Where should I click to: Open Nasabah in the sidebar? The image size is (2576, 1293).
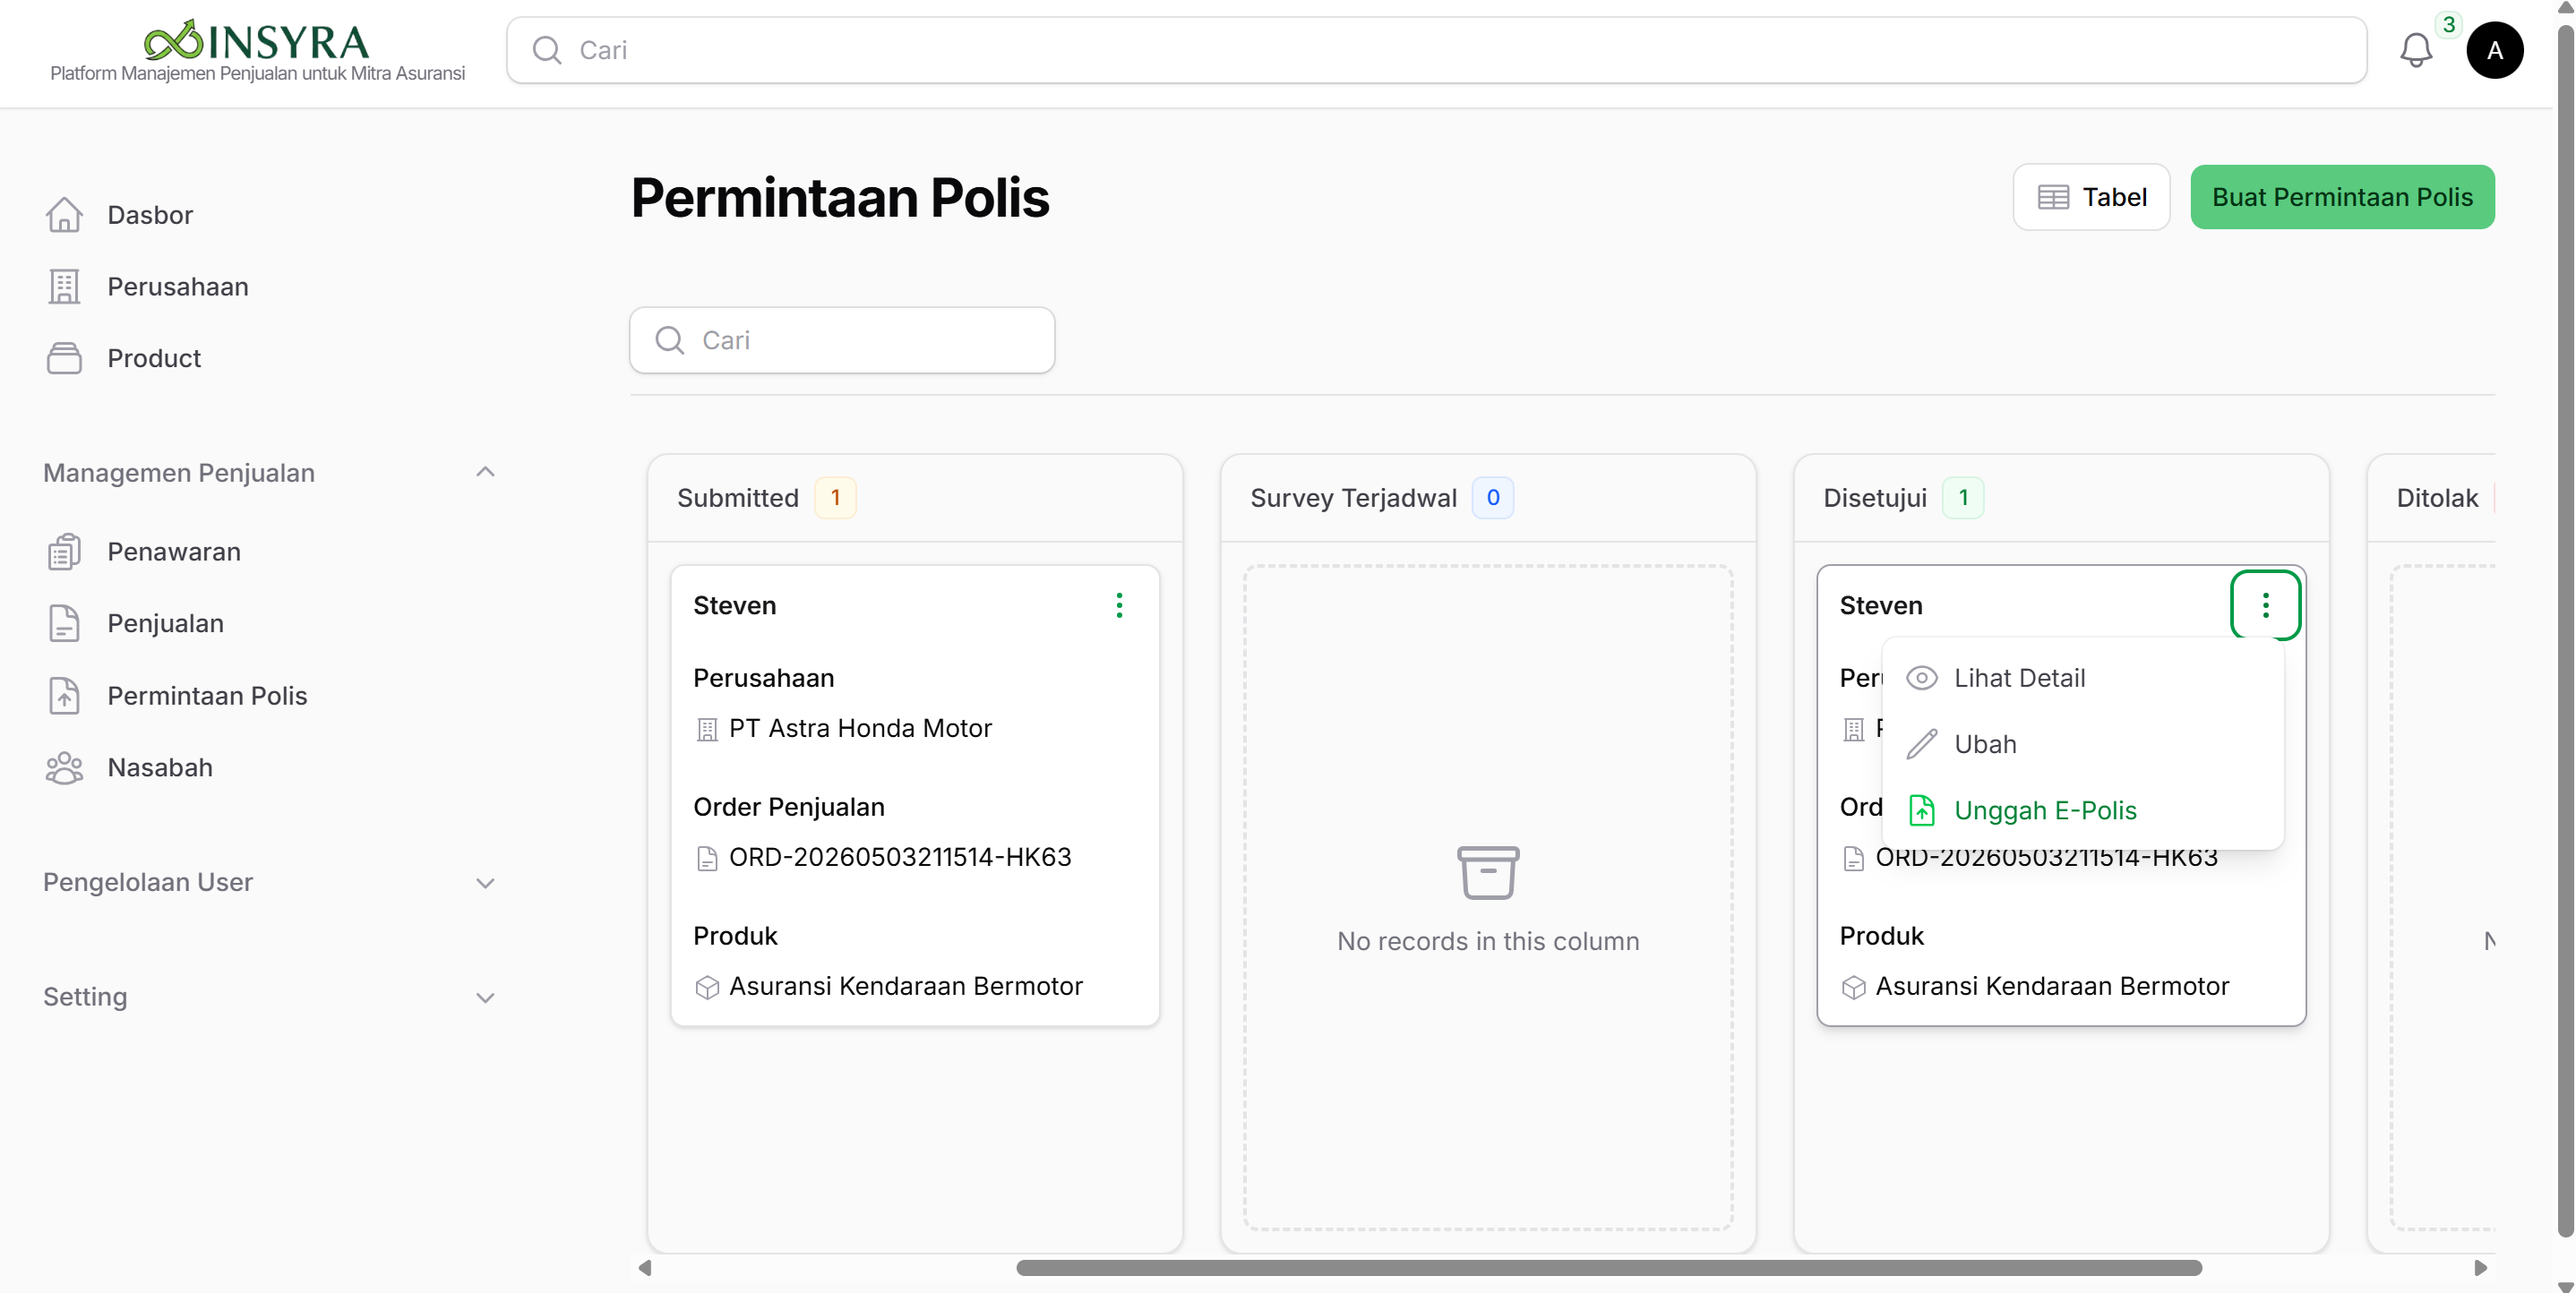point(160,767)
